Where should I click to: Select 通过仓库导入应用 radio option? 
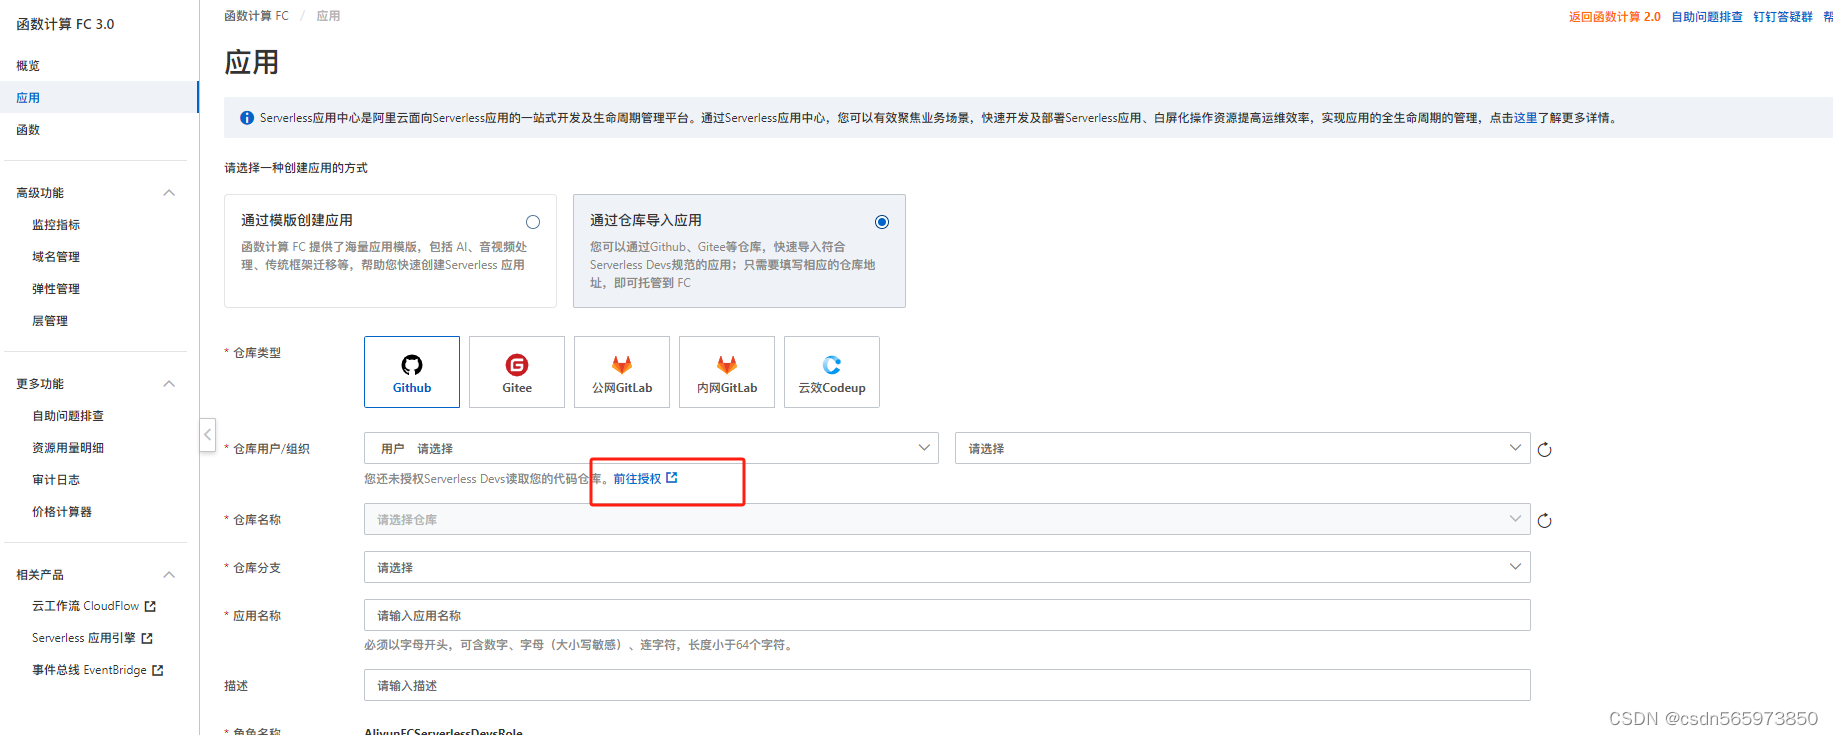pos(882,222)
